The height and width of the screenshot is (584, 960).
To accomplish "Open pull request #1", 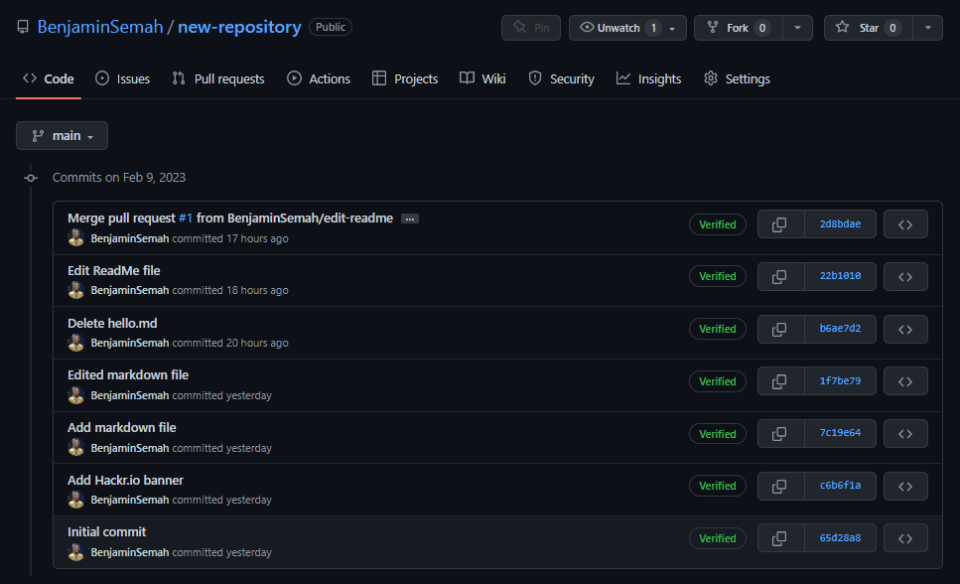I will (185, 217).
